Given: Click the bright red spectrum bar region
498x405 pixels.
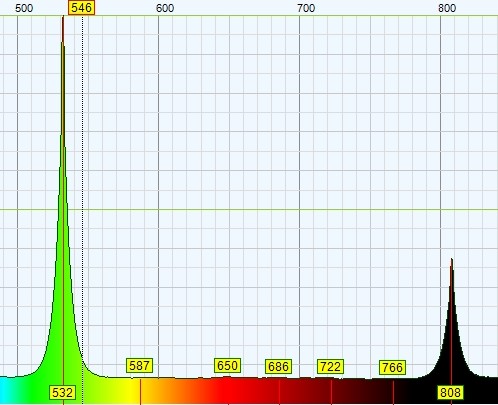Looking at the screenshot, I should pyautogui.click(x=220, y=391).
